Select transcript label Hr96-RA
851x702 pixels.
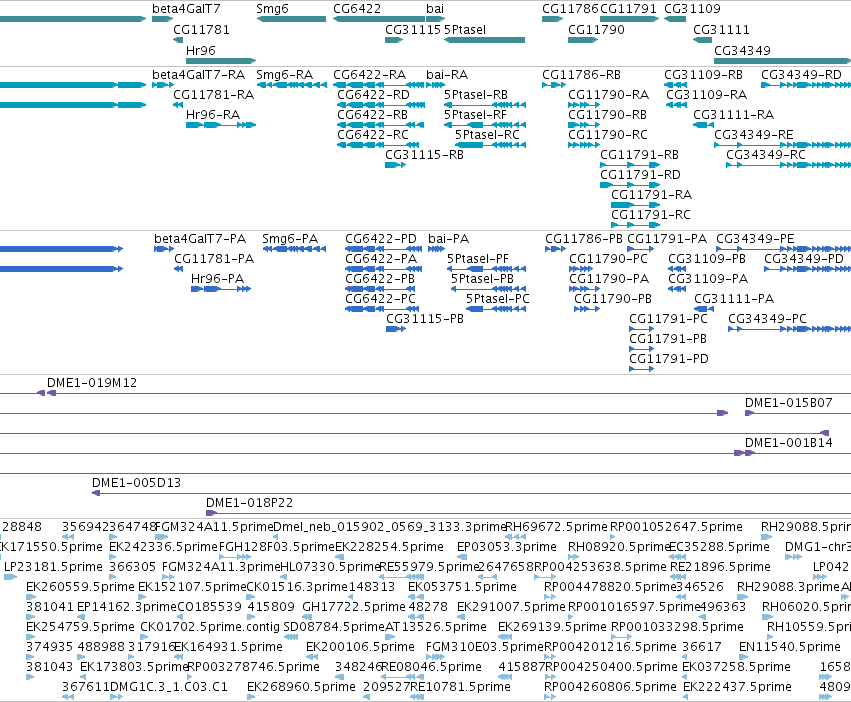(x=213, y=115)
